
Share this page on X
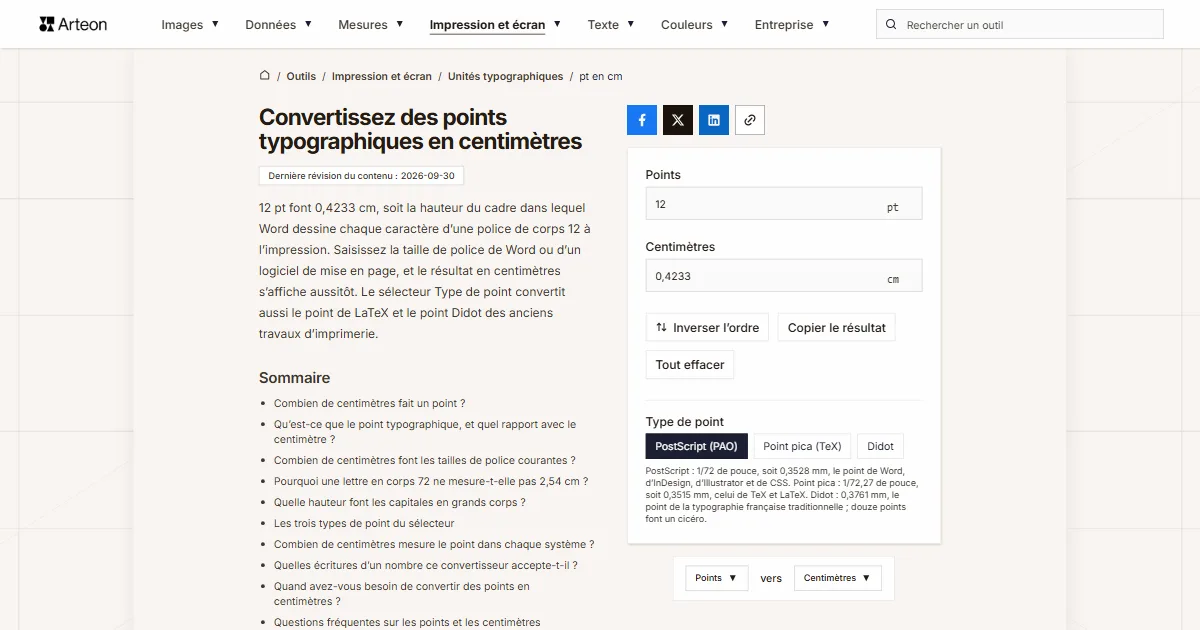tap(678, 120)
